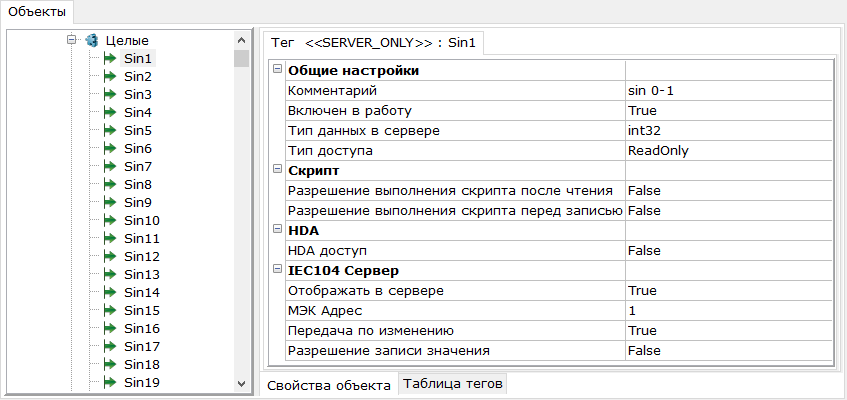Click the green arrow icon for Sin18
Screen dimensions: 847x400
click(x=110, y=364)
